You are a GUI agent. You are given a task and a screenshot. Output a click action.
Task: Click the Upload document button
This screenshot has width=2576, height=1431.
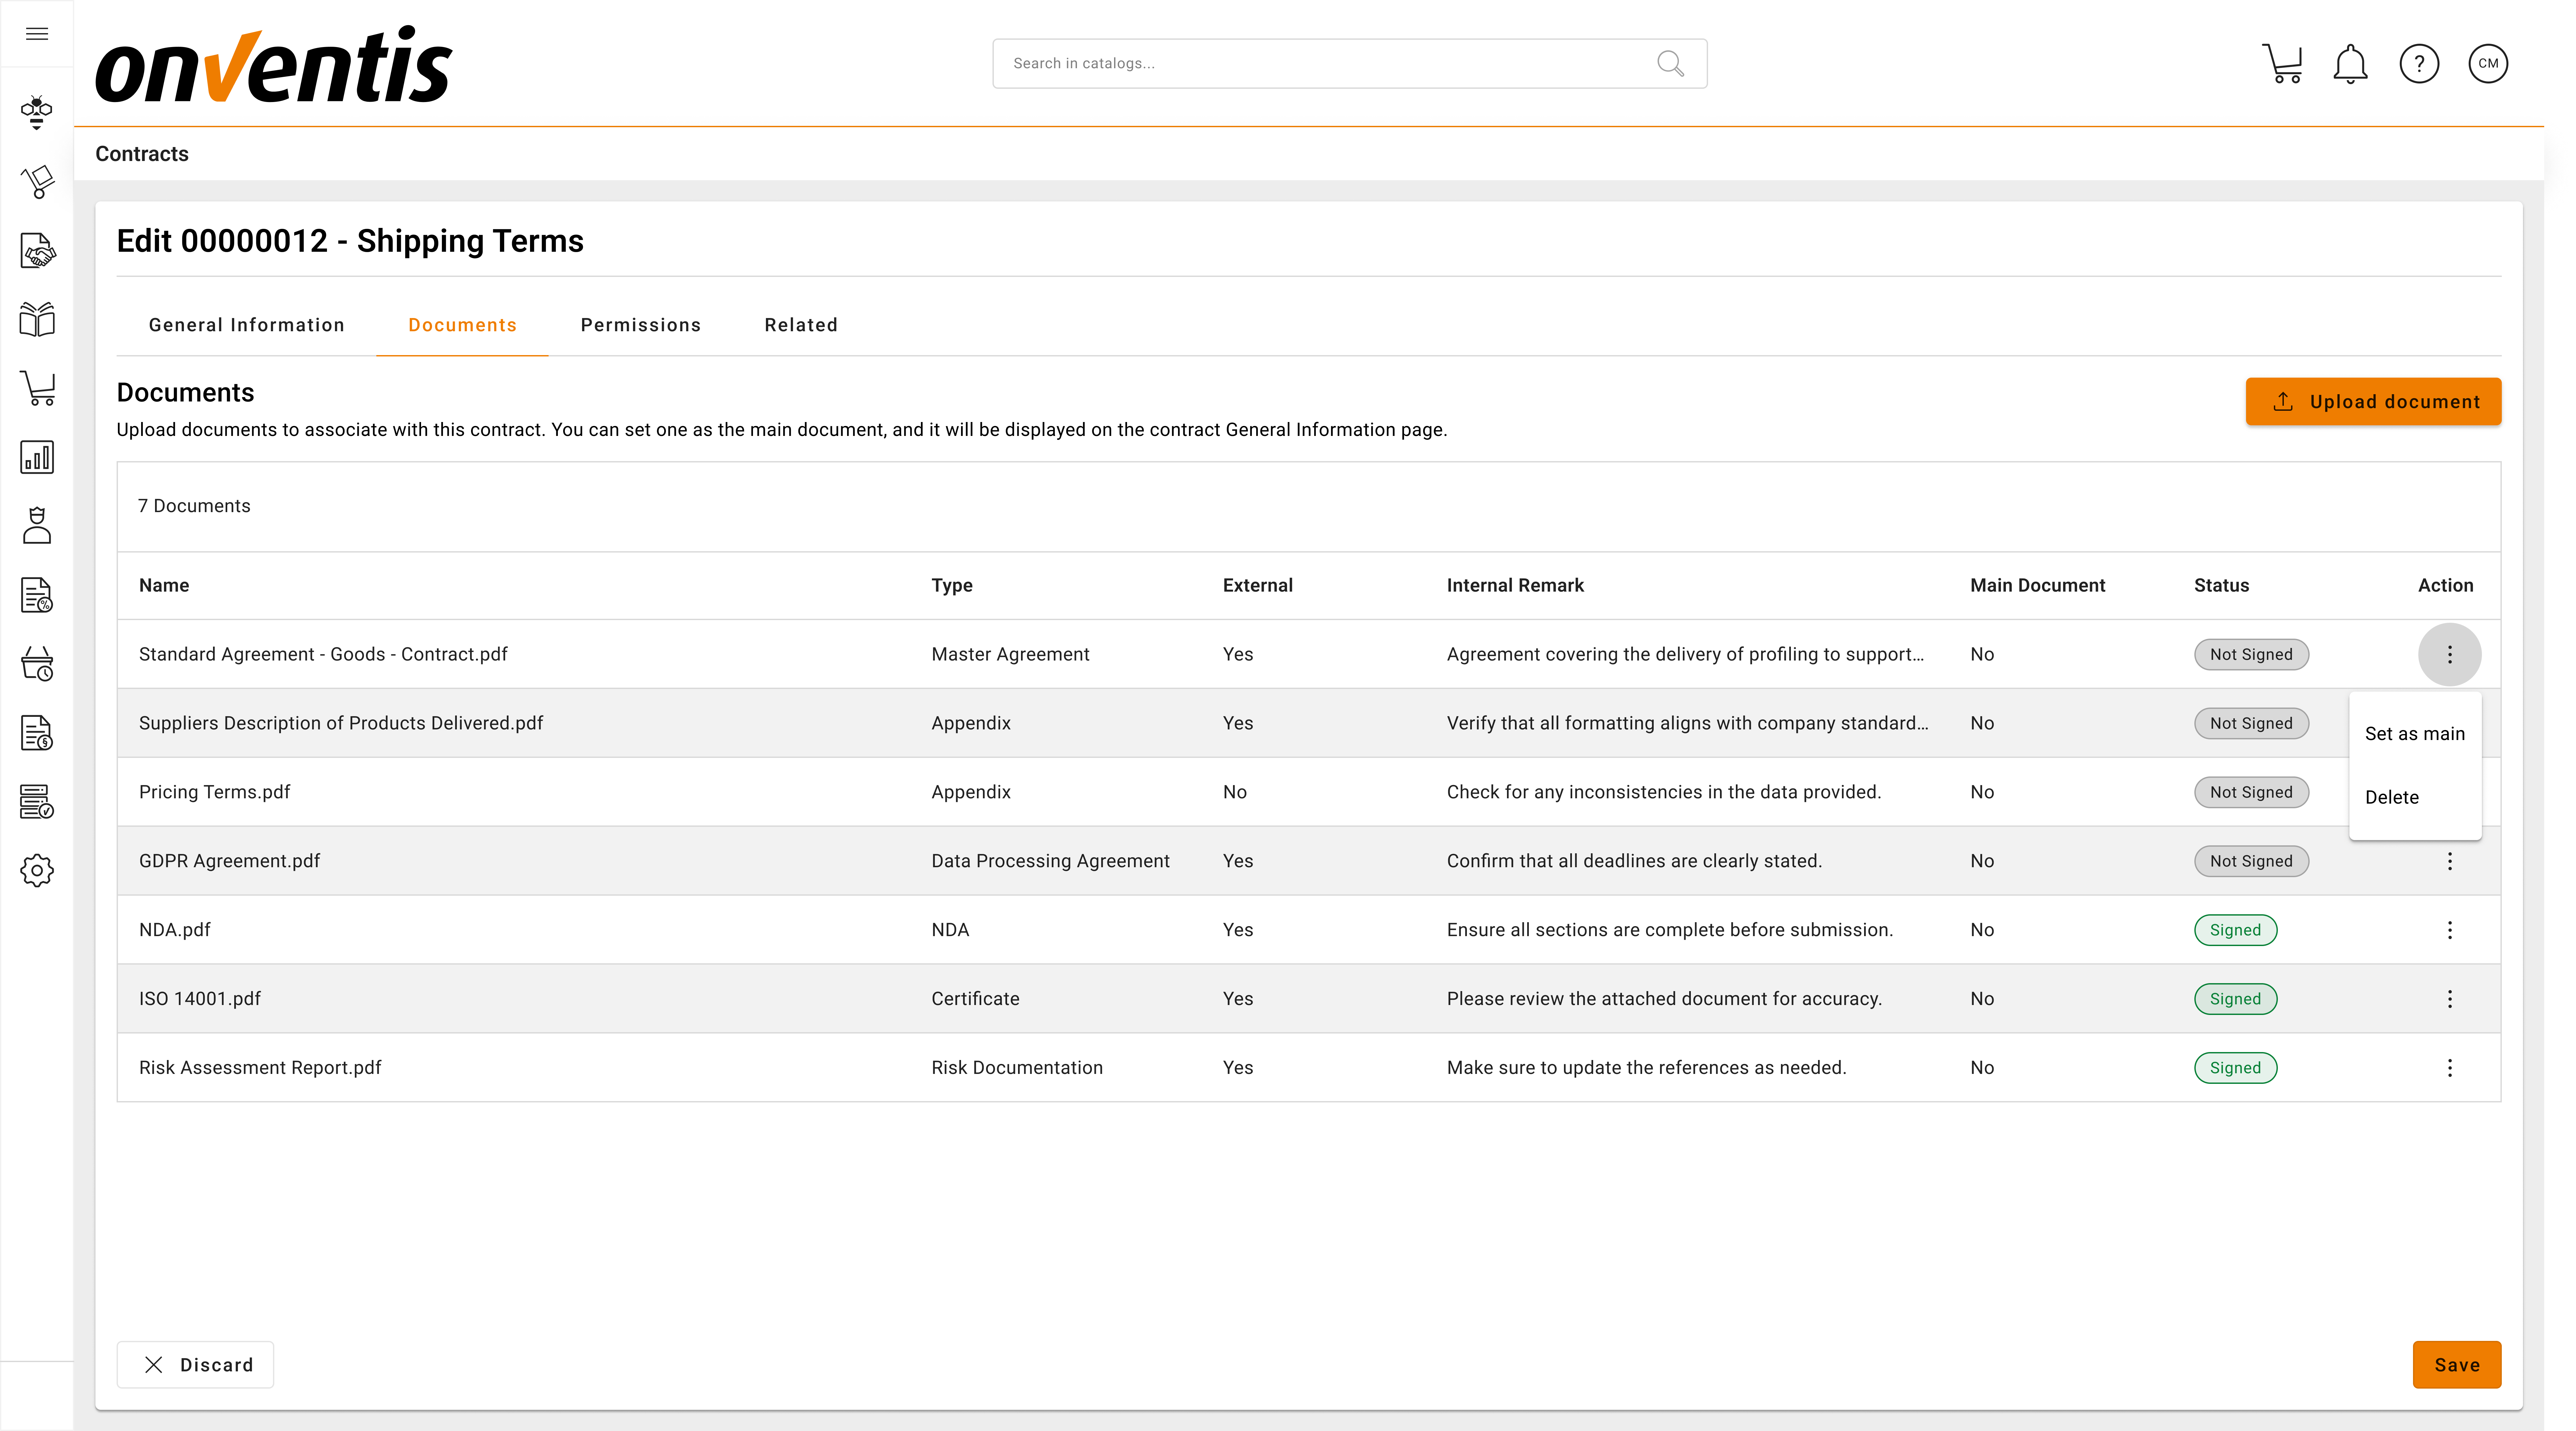[2373, 401]
